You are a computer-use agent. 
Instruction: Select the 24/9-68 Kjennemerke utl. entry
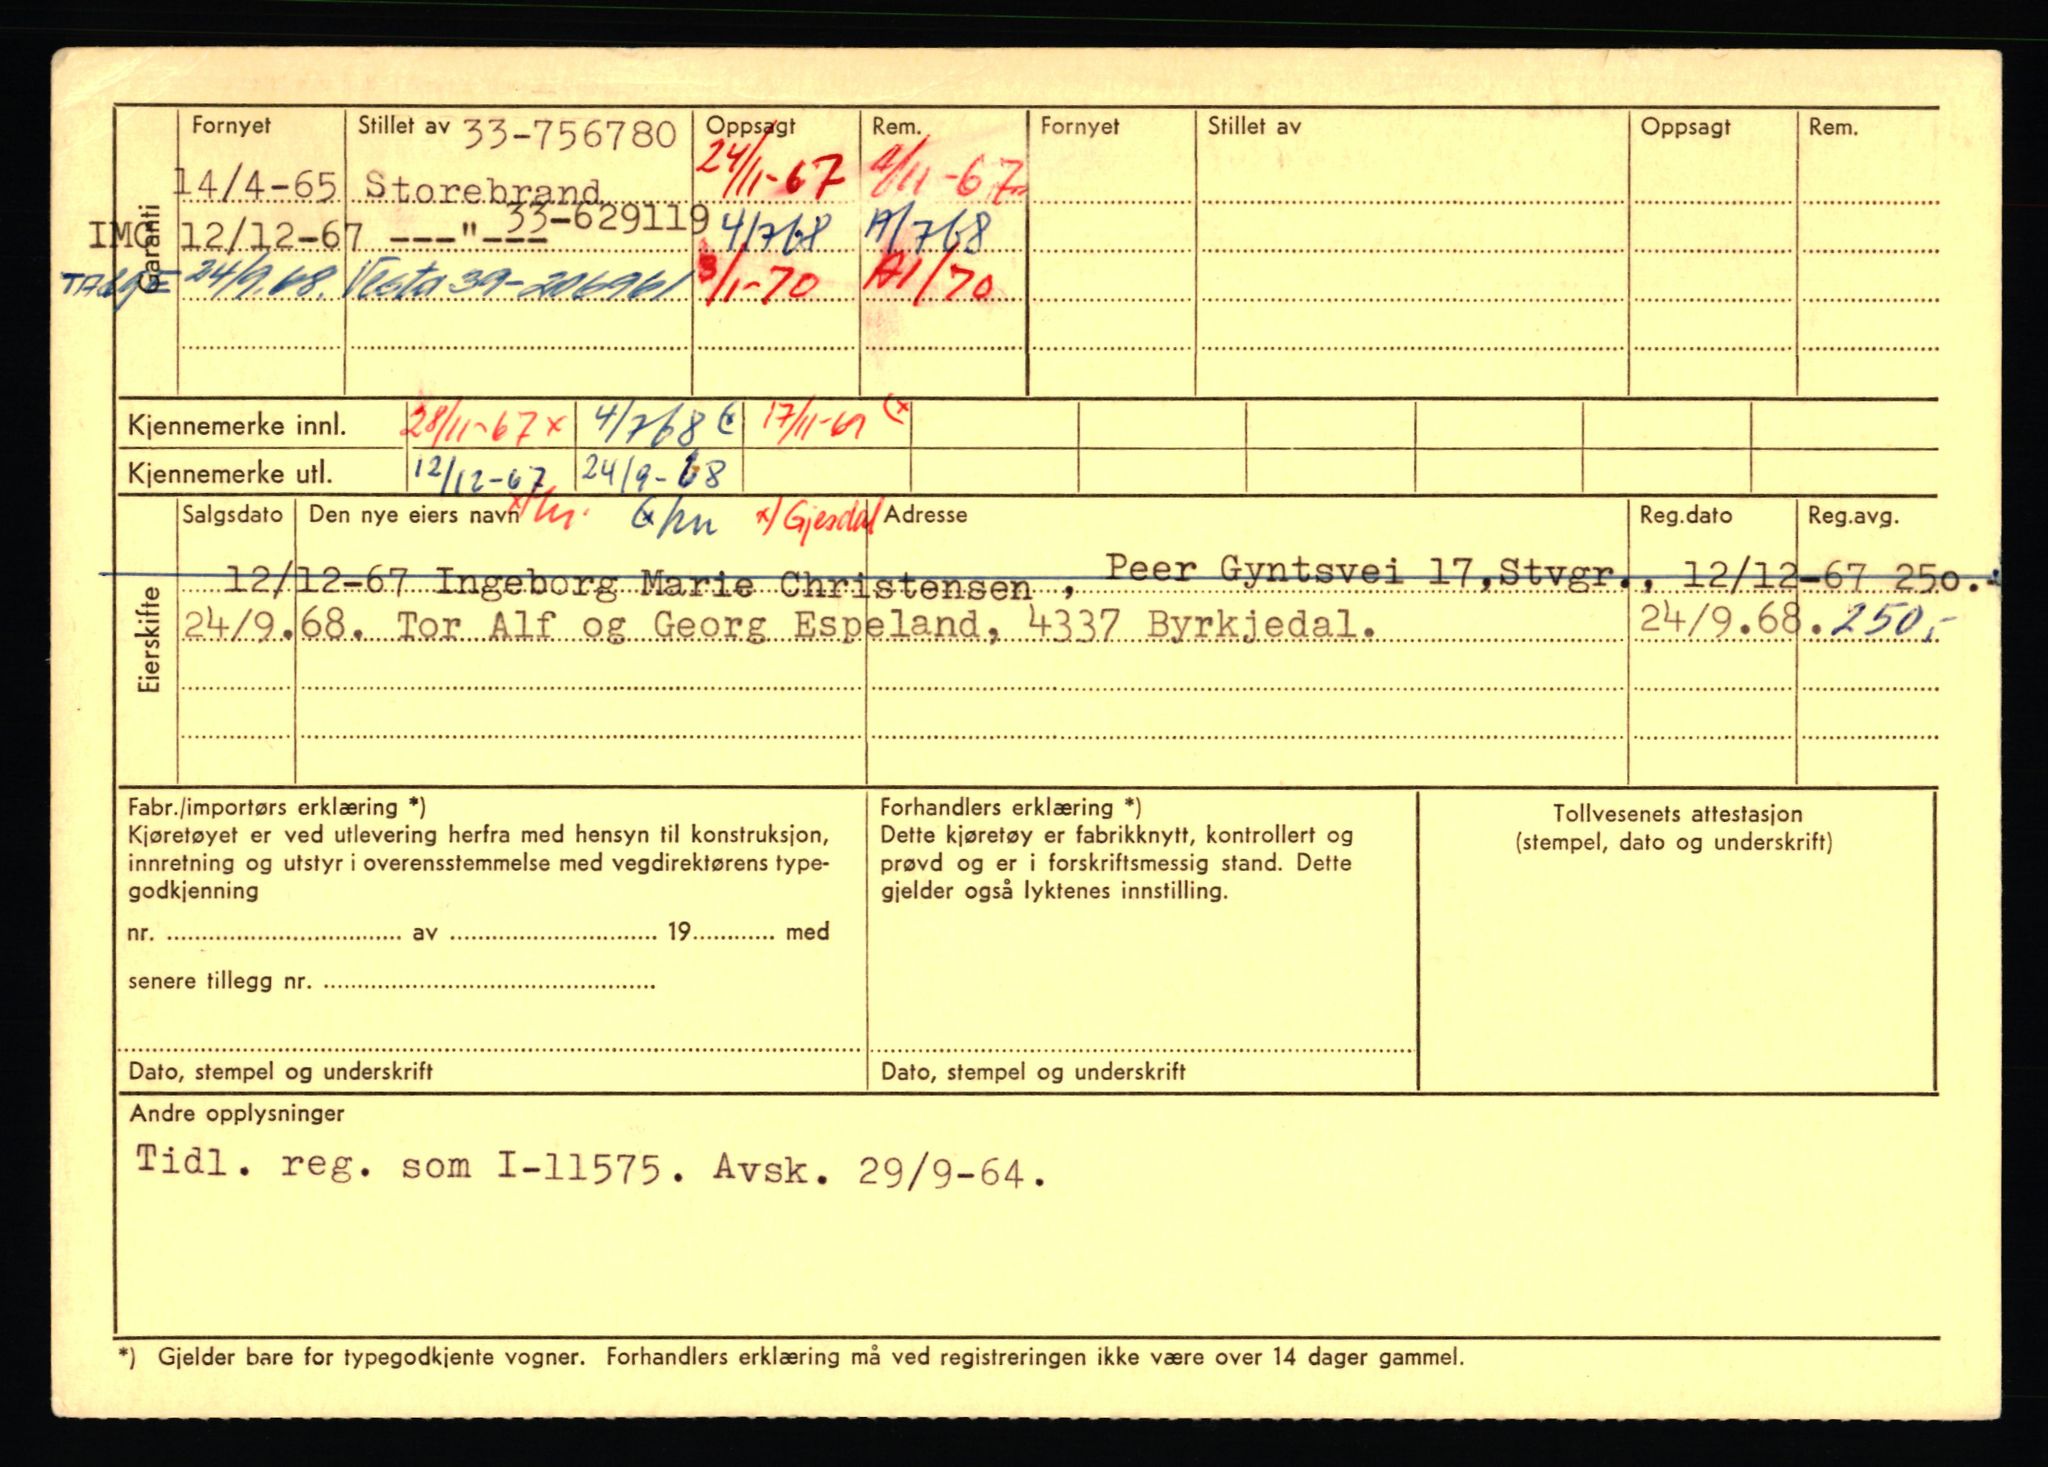[654, 471]
